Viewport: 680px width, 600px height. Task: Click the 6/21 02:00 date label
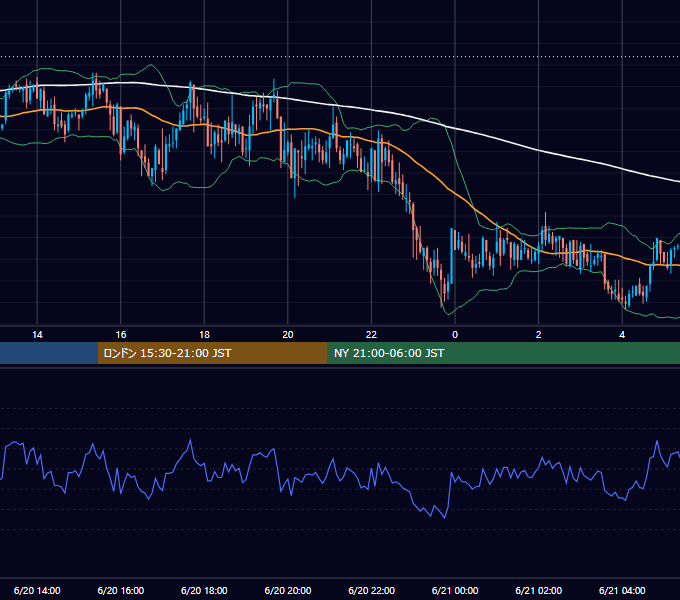click(539, 590)
